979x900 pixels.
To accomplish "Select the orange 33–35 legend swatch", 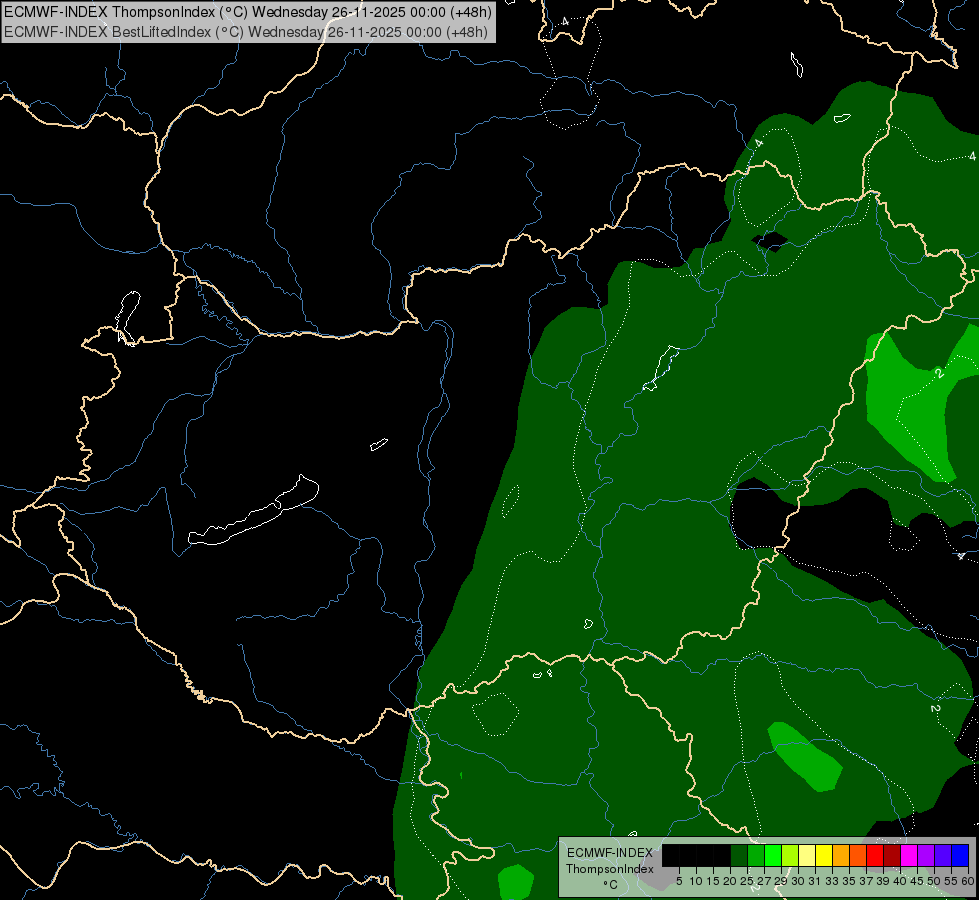I will (x=841, y=855).
